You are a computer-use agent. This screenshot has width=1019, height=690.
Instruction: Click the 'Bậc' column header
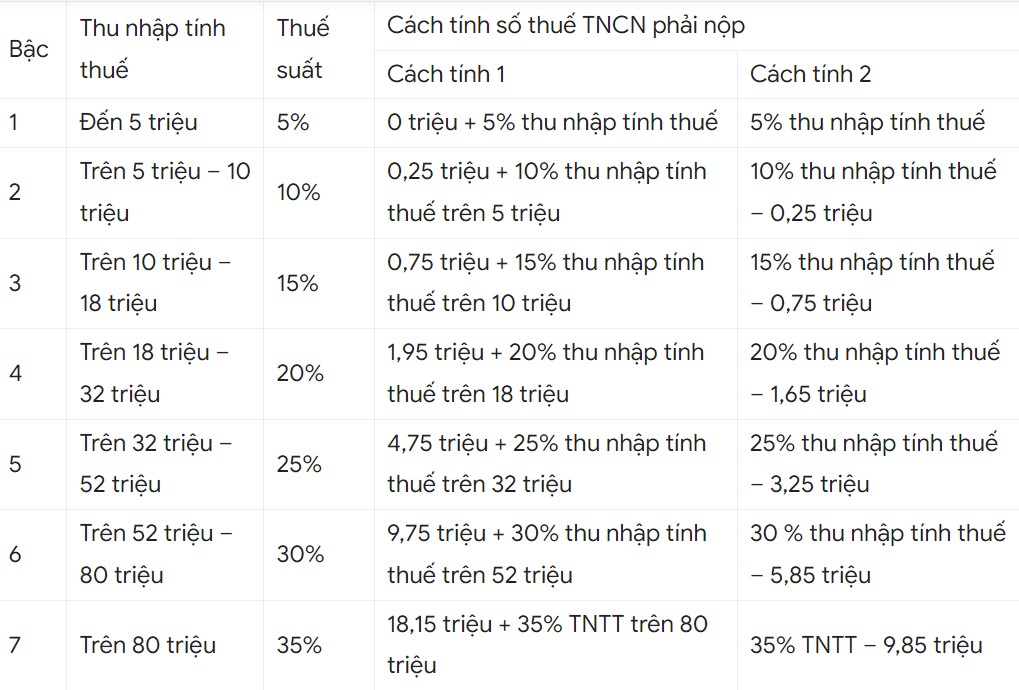click(x=29, y=49)
